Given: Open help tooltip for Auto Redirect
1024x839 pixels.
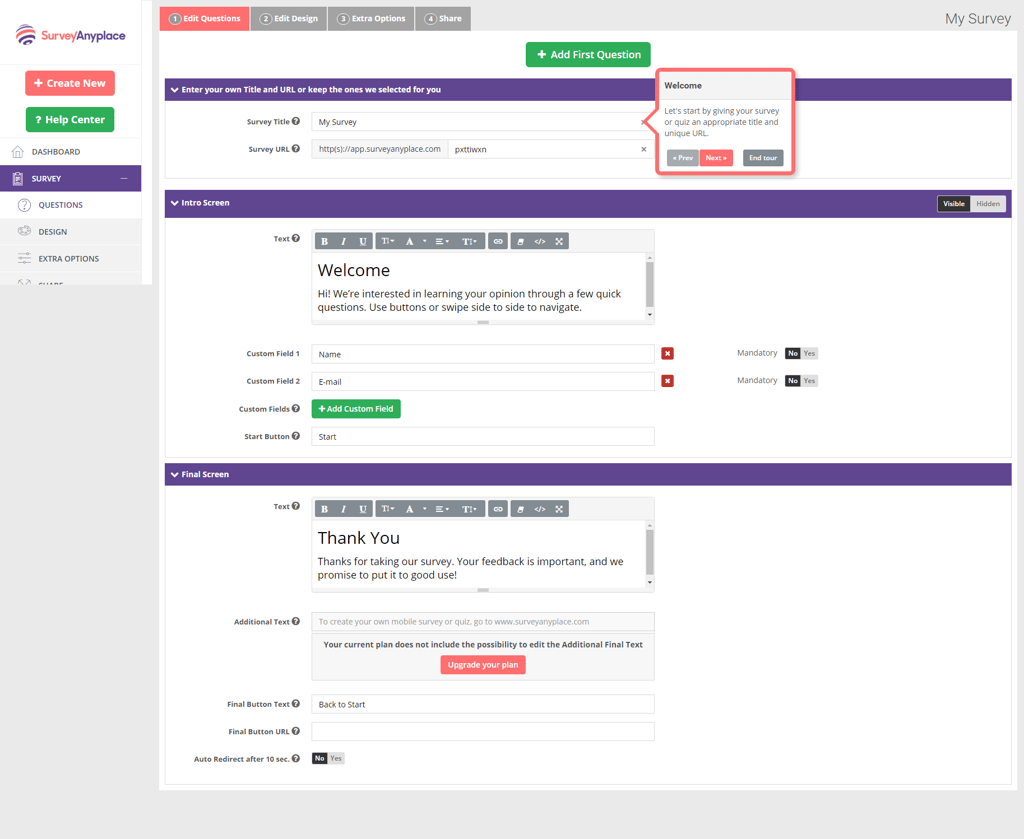Looking at the screenshot, I should point(296,759).
